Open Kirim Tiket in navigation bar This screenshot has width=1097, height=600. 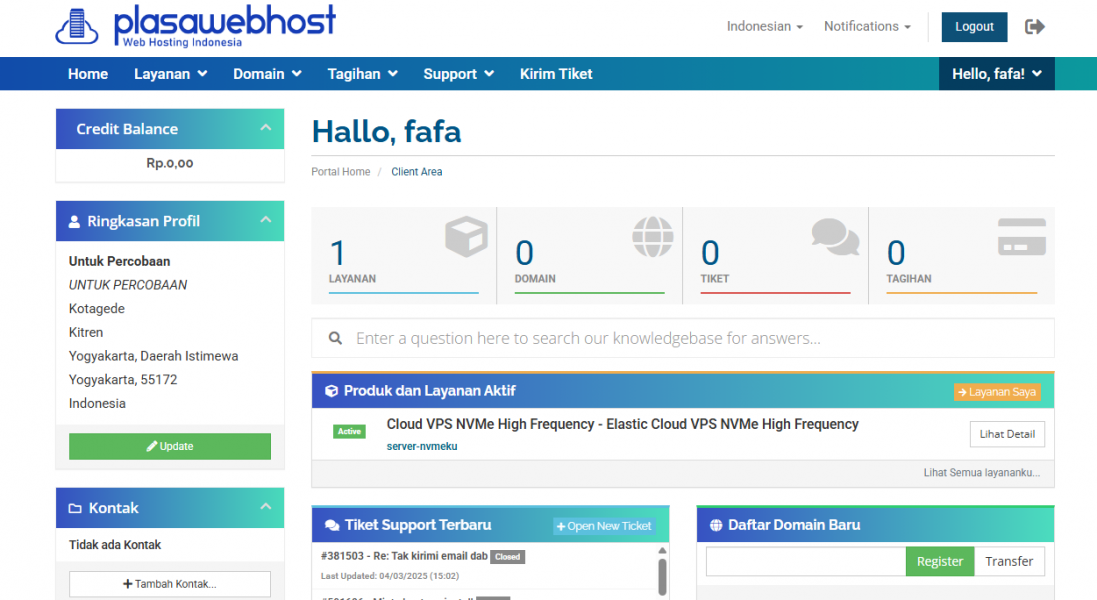(x=556, y=74)
